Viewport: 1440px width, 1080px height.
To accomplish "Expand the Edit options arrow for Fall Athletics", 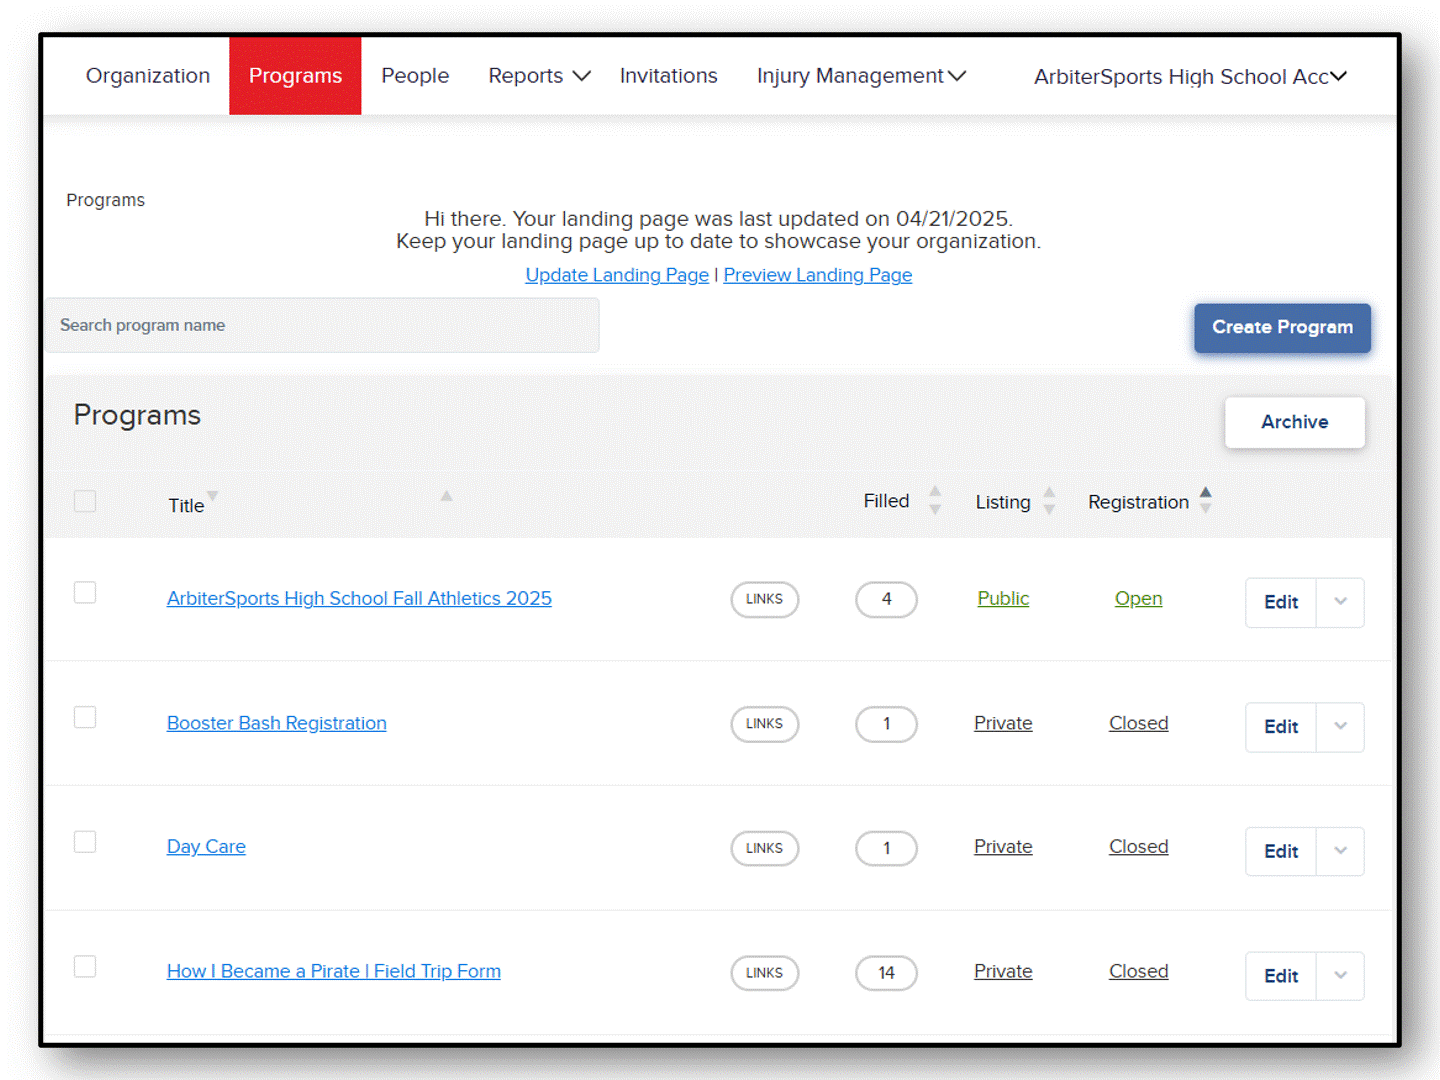I will [1341, 602].
